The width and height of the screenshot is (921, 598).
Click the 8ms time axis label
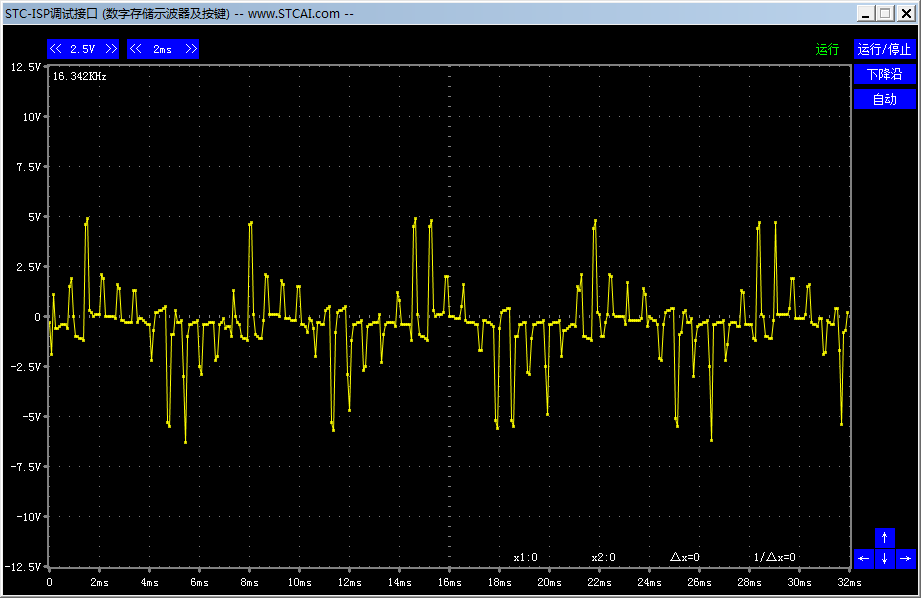[x=250, y=582]
